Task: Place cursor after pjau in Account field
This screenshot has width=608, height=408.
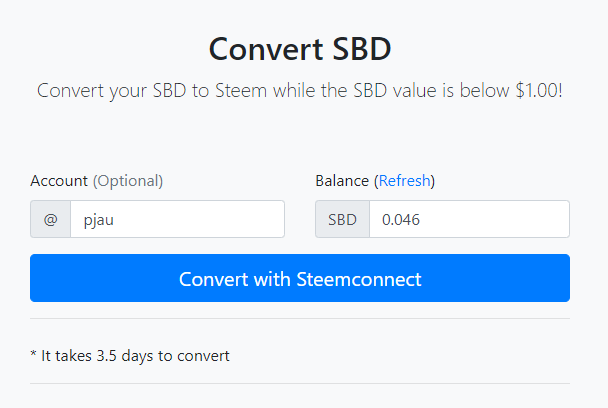Action: click(115, 220)
